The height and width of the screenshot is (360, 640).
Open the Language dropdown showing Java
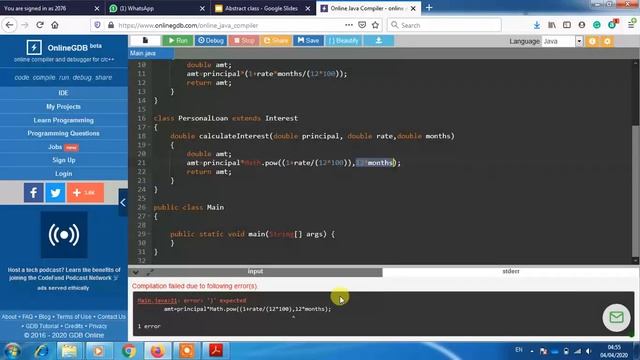pos(562,41)
